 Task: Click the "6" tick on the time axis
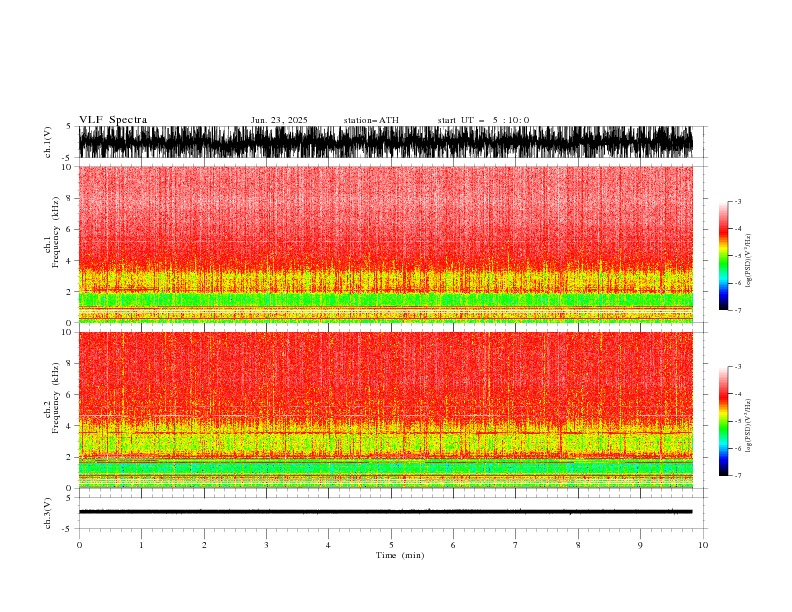(453, 545)
